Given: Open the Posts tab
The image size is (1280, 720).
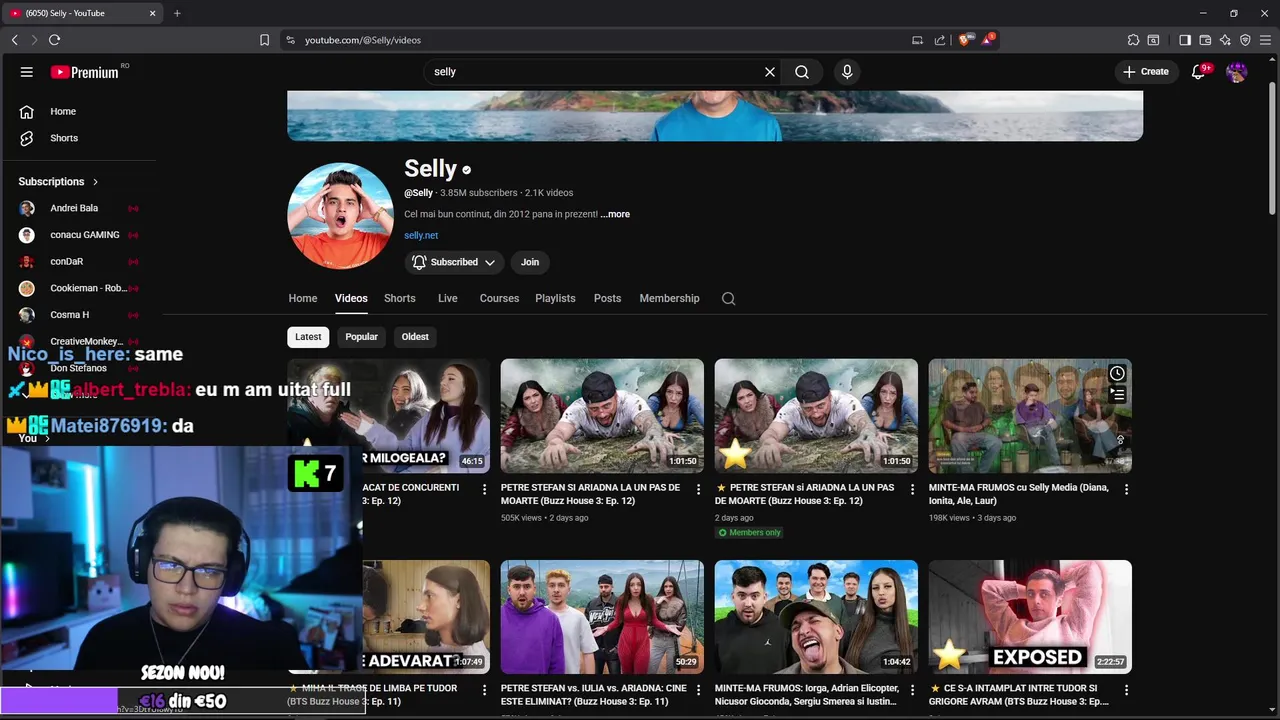Looking at the screenshot, I should pyautogui.click(x=607, y=298).
